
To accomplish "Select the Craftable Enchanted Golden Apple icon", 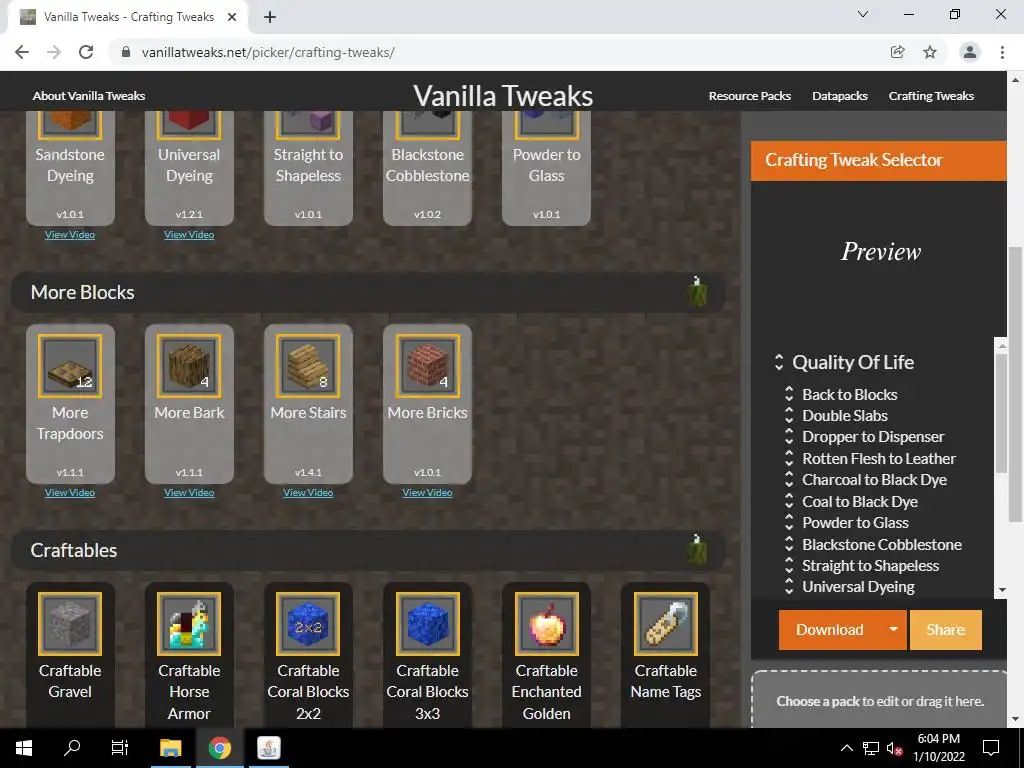I will coord(547,624).
